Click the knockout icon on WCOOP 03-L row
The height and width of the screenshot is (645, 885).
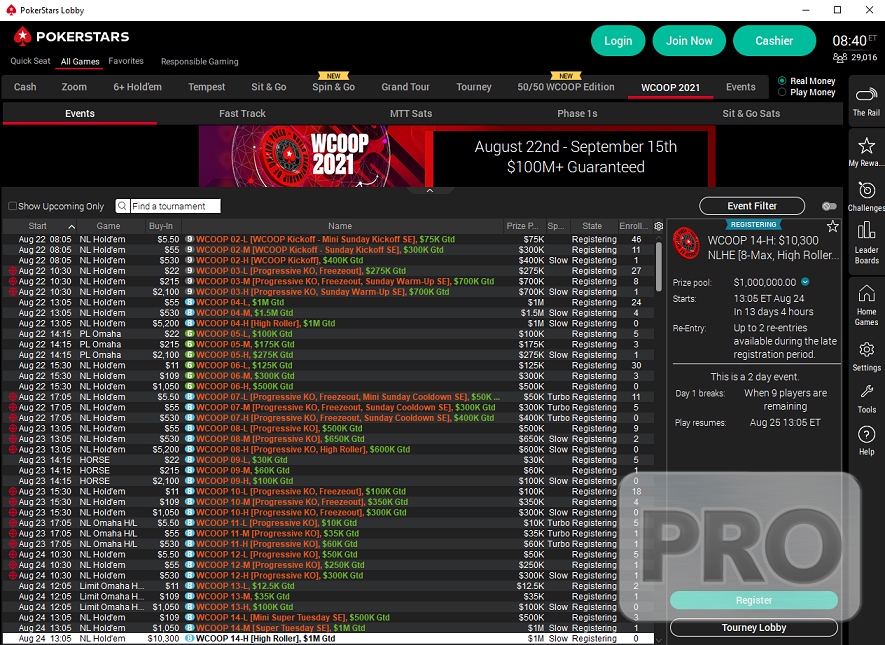click(x=12, y=271)
